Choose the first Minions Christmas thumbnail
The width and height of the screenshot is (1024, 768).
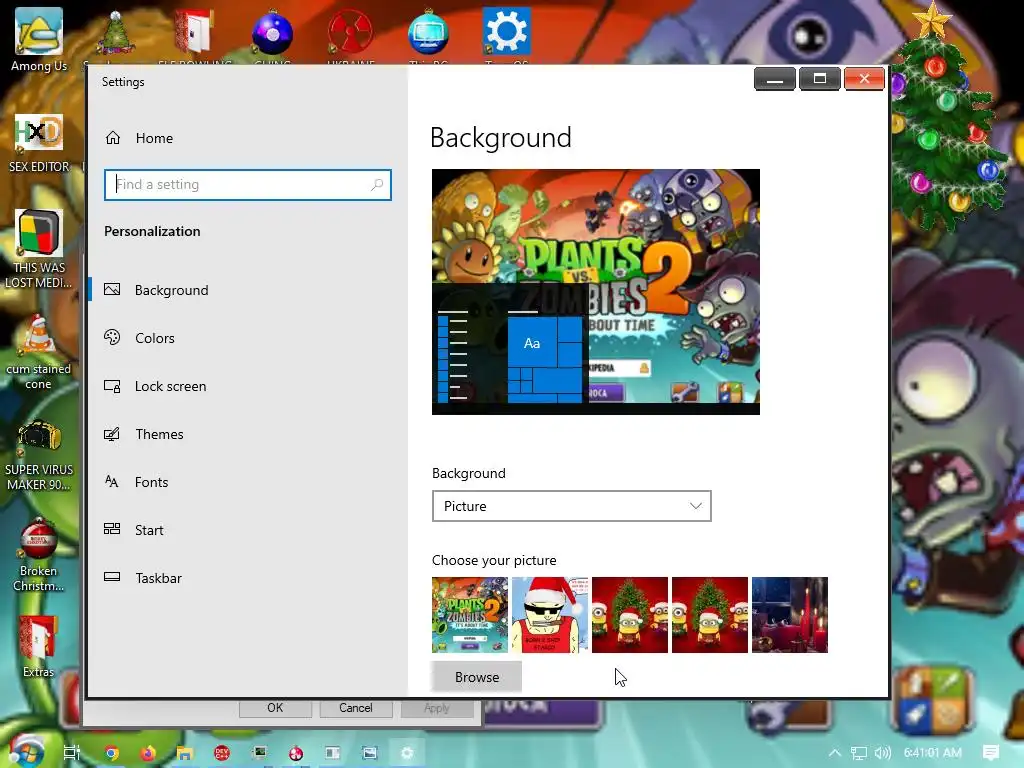coord(630,615)
